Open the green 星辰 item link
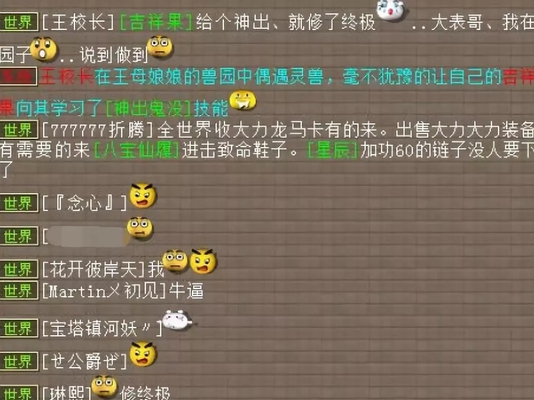The height and width of the screenshot is (400, 534). click(332, 150)
